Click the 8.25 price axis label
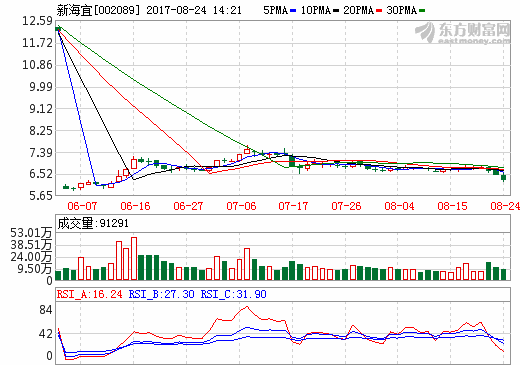520x365 pixels. coord(41,131)
